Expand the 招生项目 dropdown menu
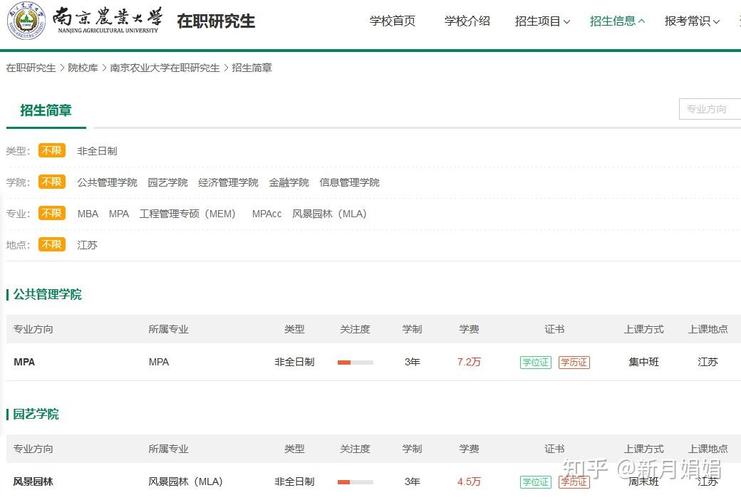Screen dimensions: 741x500 click(543, 21)
